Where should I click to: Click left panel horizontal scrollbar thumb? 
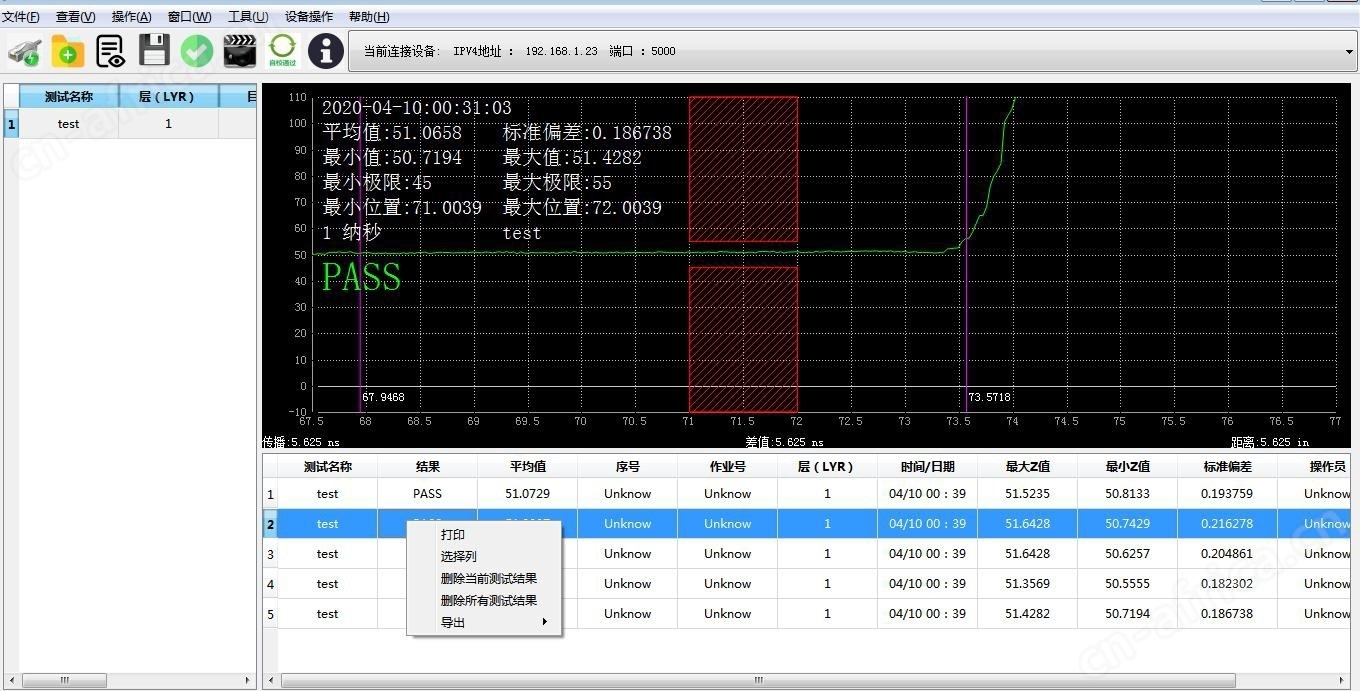pyautogui.click(x=64, y=680)
